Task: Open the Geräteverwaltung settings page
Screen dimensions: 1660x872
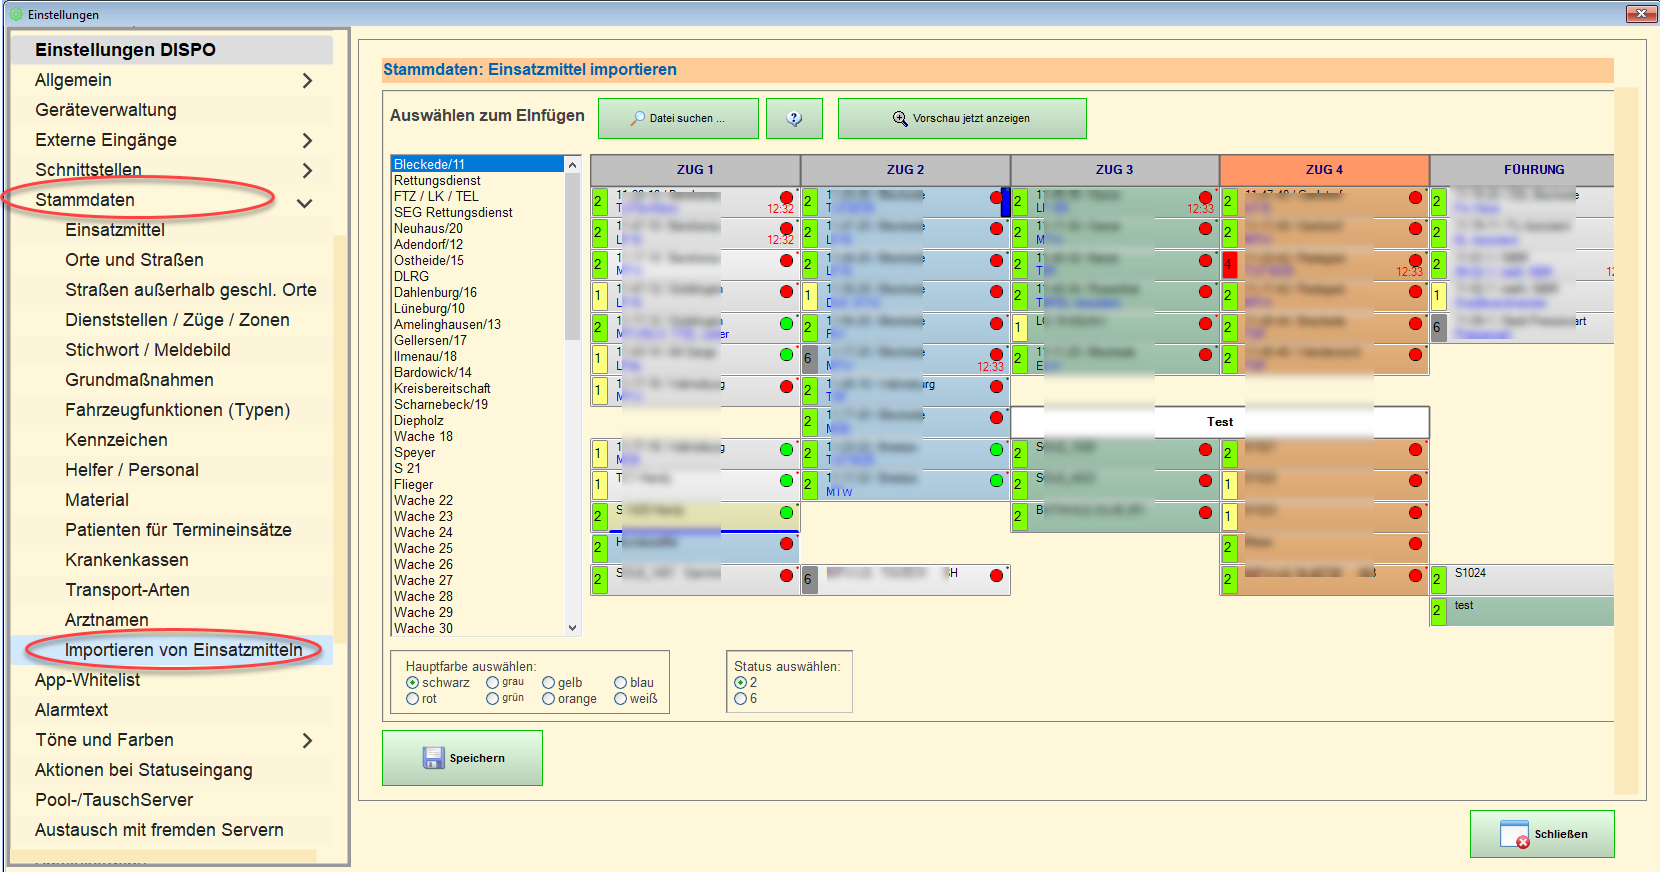Action: click(106, 110)
